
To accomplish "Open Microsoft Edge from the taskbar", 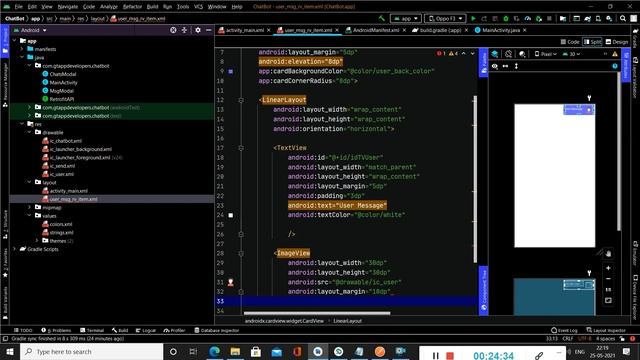I will tap(215, 351).
